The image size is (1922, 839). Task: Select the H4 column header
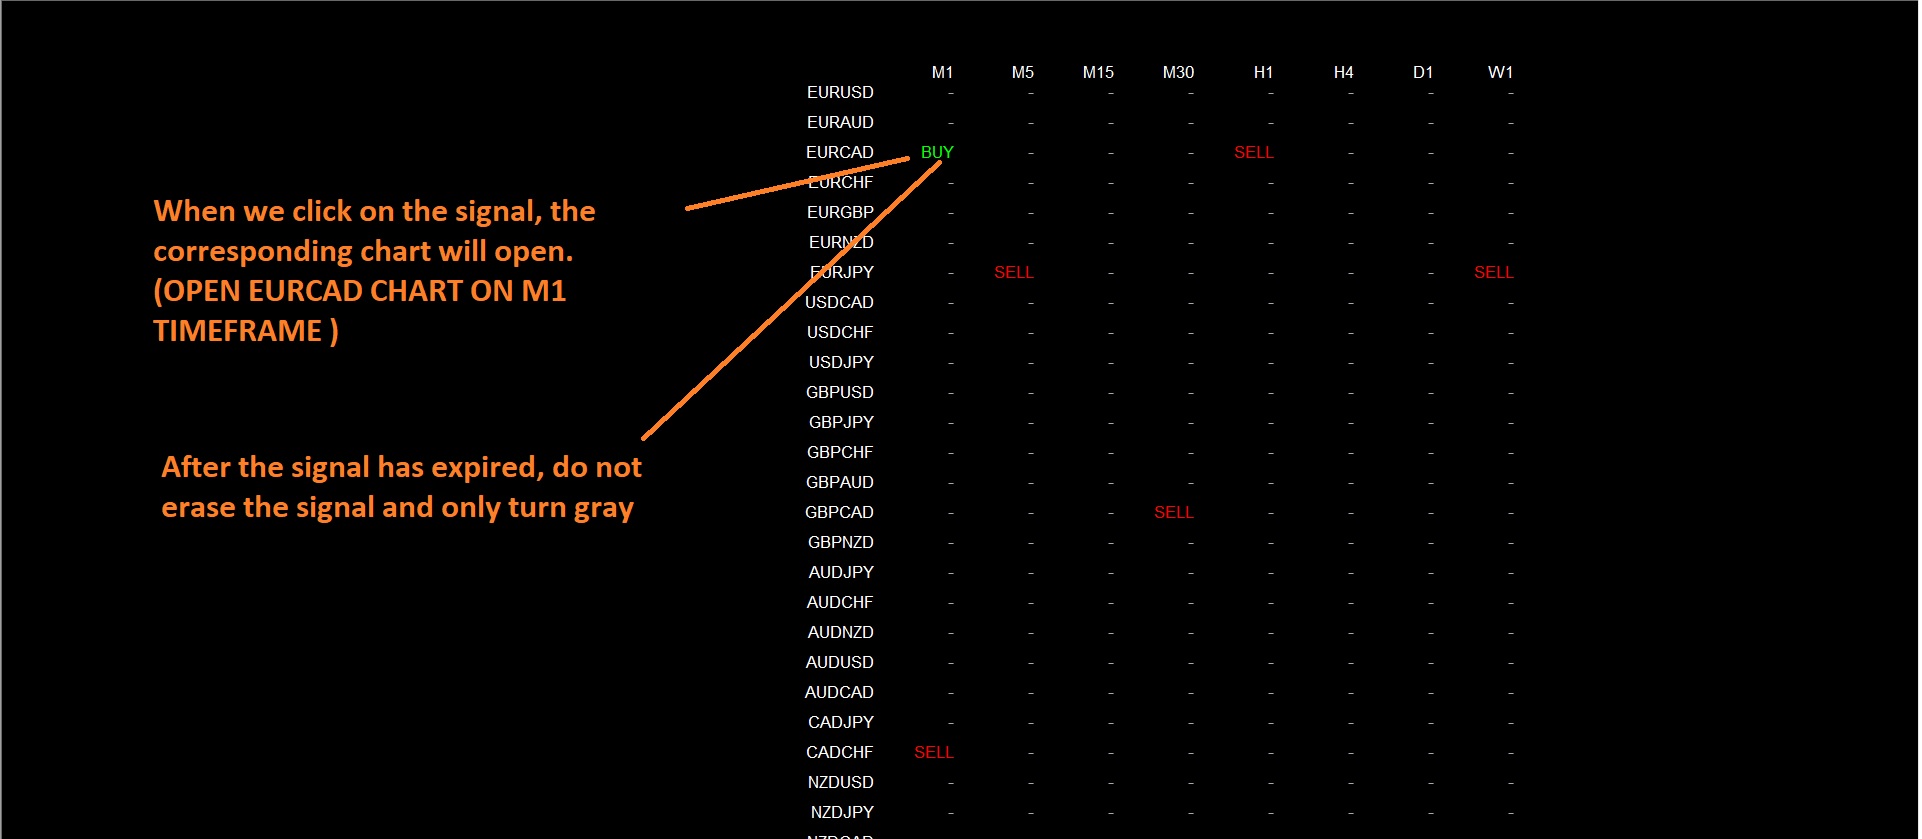[1343, 72]
